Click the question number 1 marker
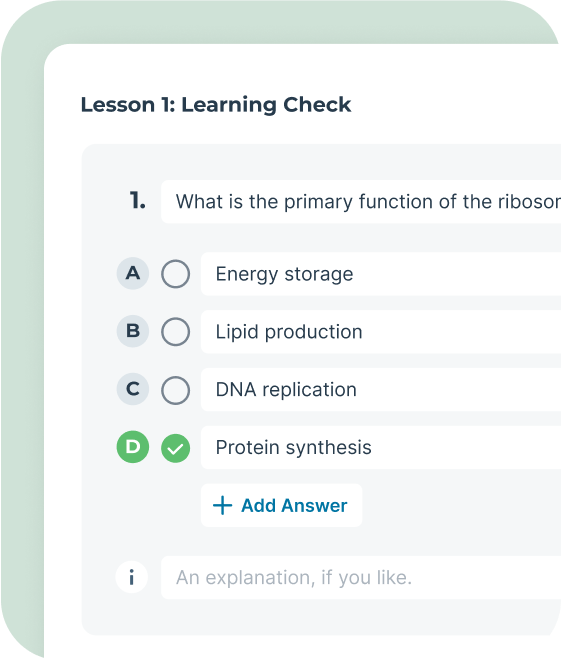Image resolution: width=561 pixels, height=661 pixels. 137,200
